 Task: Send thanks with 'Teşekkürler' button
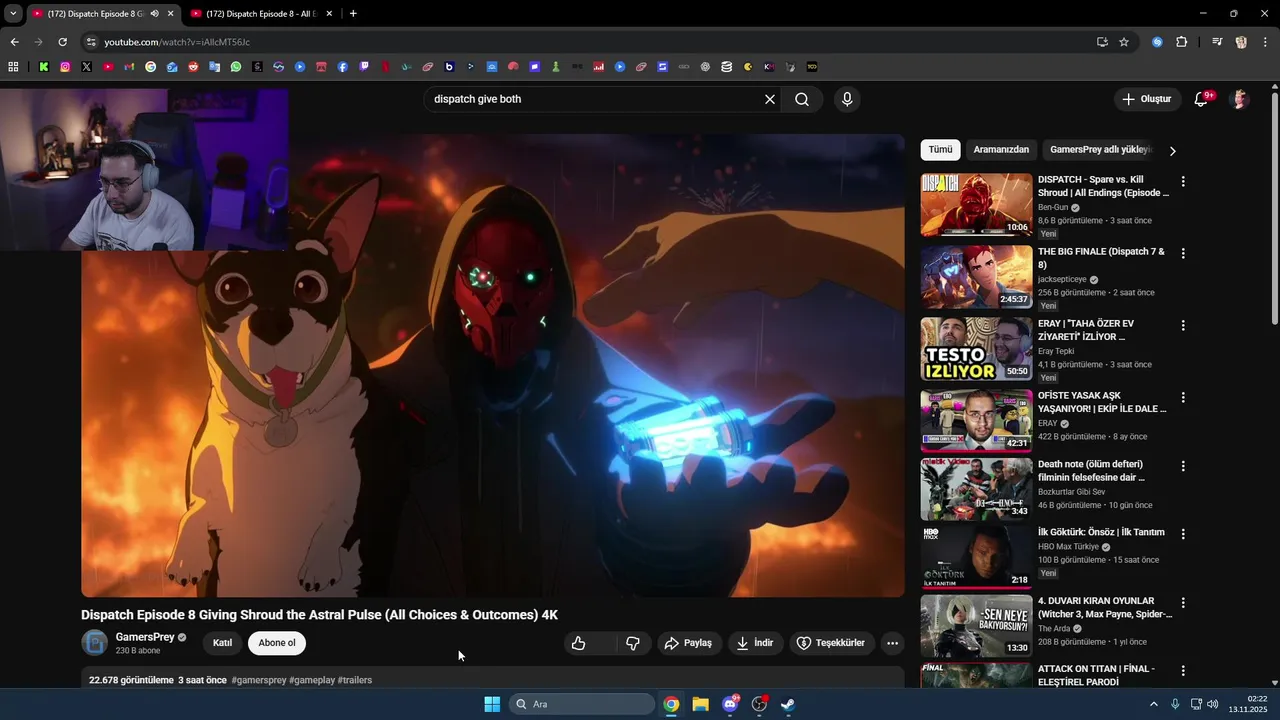pos(830,643)
